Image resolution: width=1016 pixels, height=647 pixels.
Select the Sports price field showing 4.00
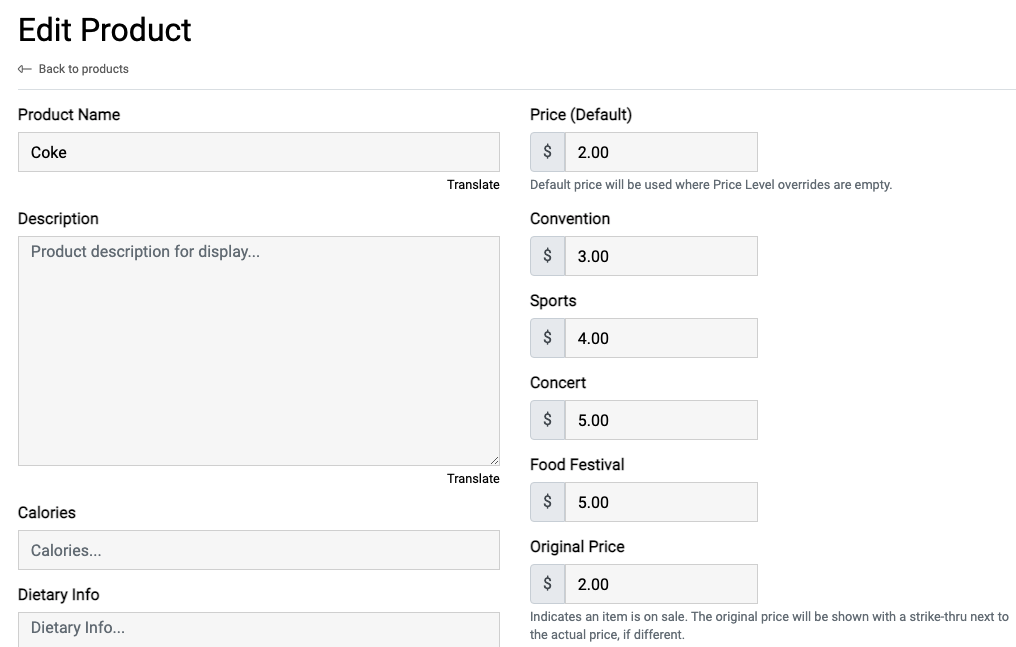click(660, 337)
